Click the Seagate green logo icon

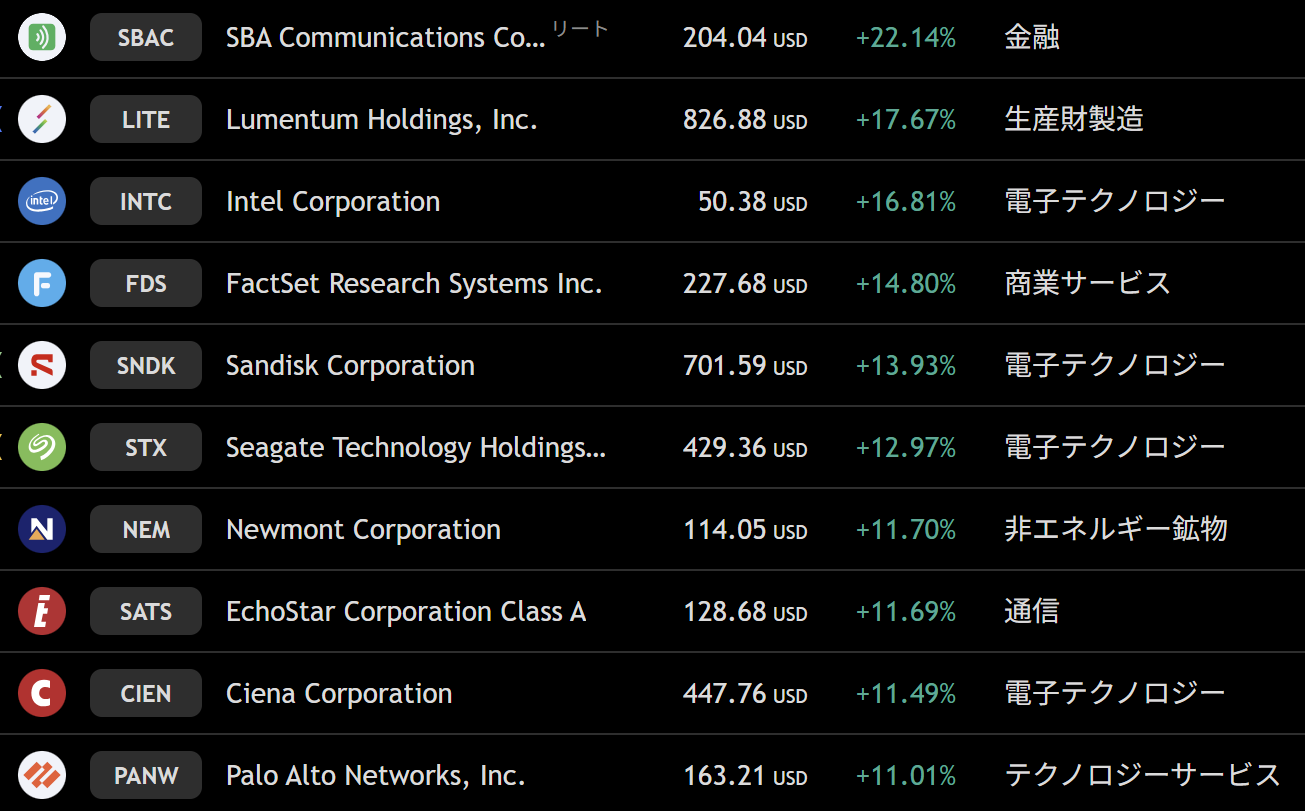pyautogui.click(x=42, y=448)
